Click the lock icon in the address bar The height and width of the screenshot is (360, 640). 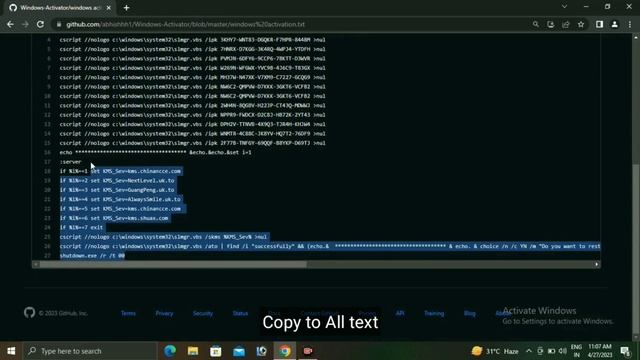(59, 24)
